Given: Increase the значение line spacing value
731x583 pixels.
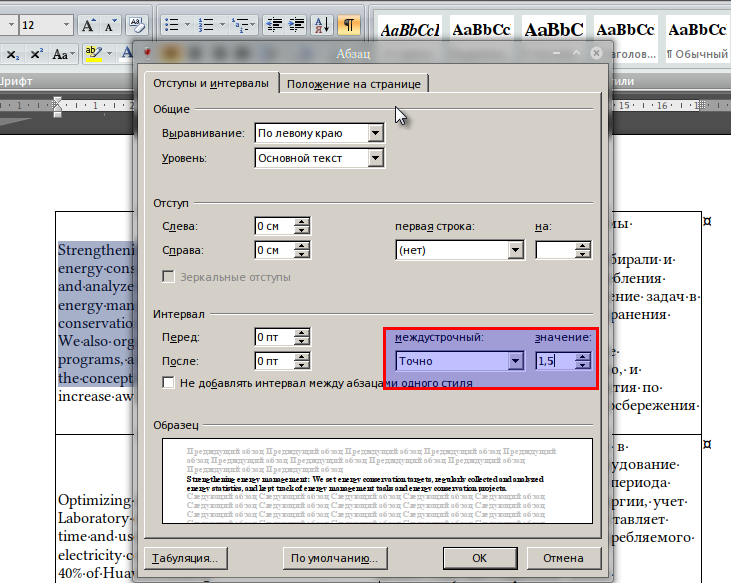Looking at the screenshot, I should (x=583, y=357).
